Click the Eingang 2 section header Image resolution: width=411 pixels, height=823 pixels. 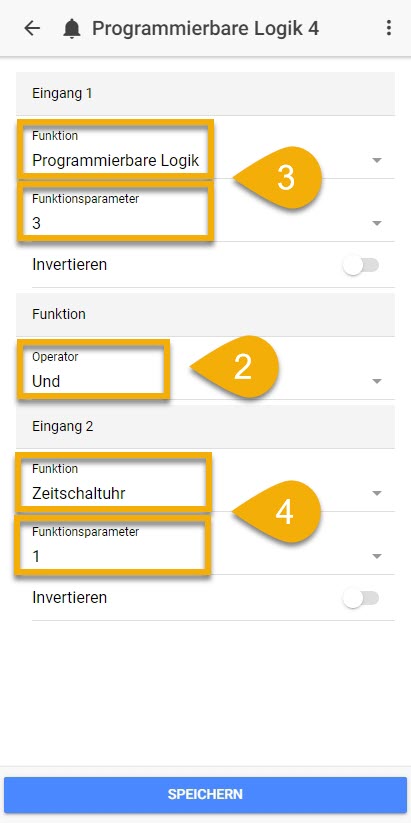tap(205, 426)
